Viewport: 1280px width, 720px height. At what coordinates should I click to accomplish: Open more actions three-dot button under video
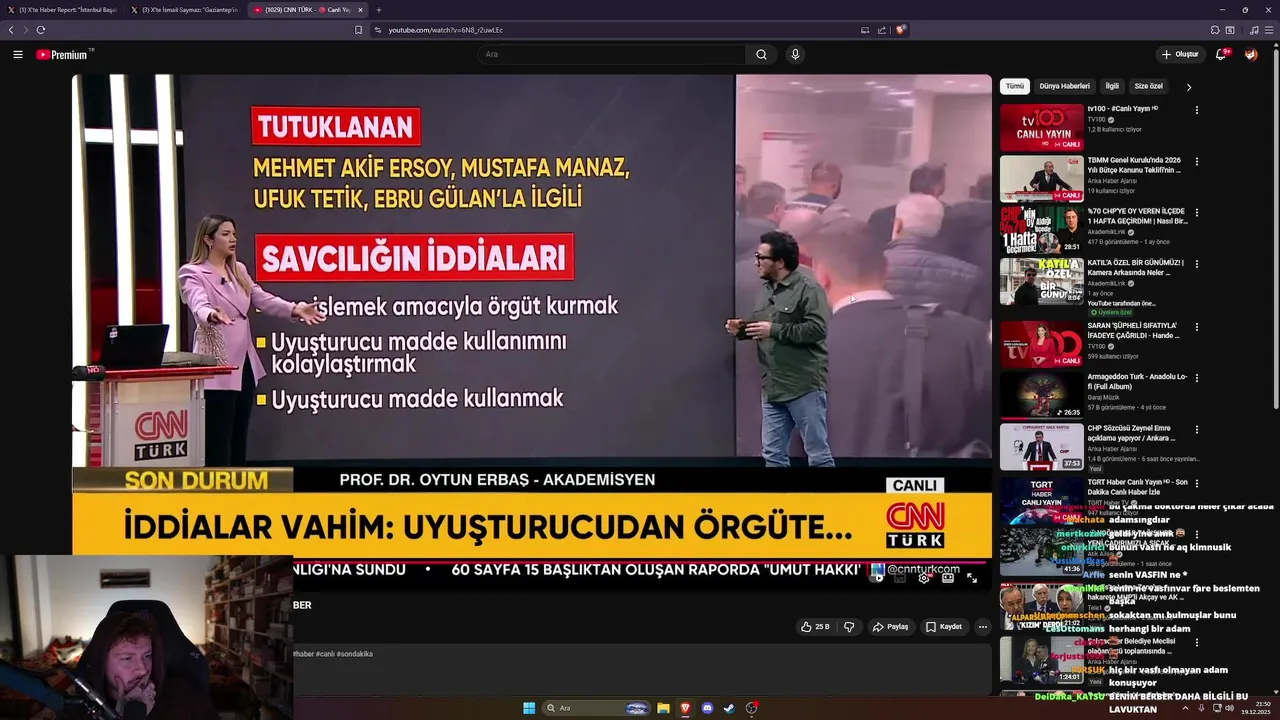982,627
